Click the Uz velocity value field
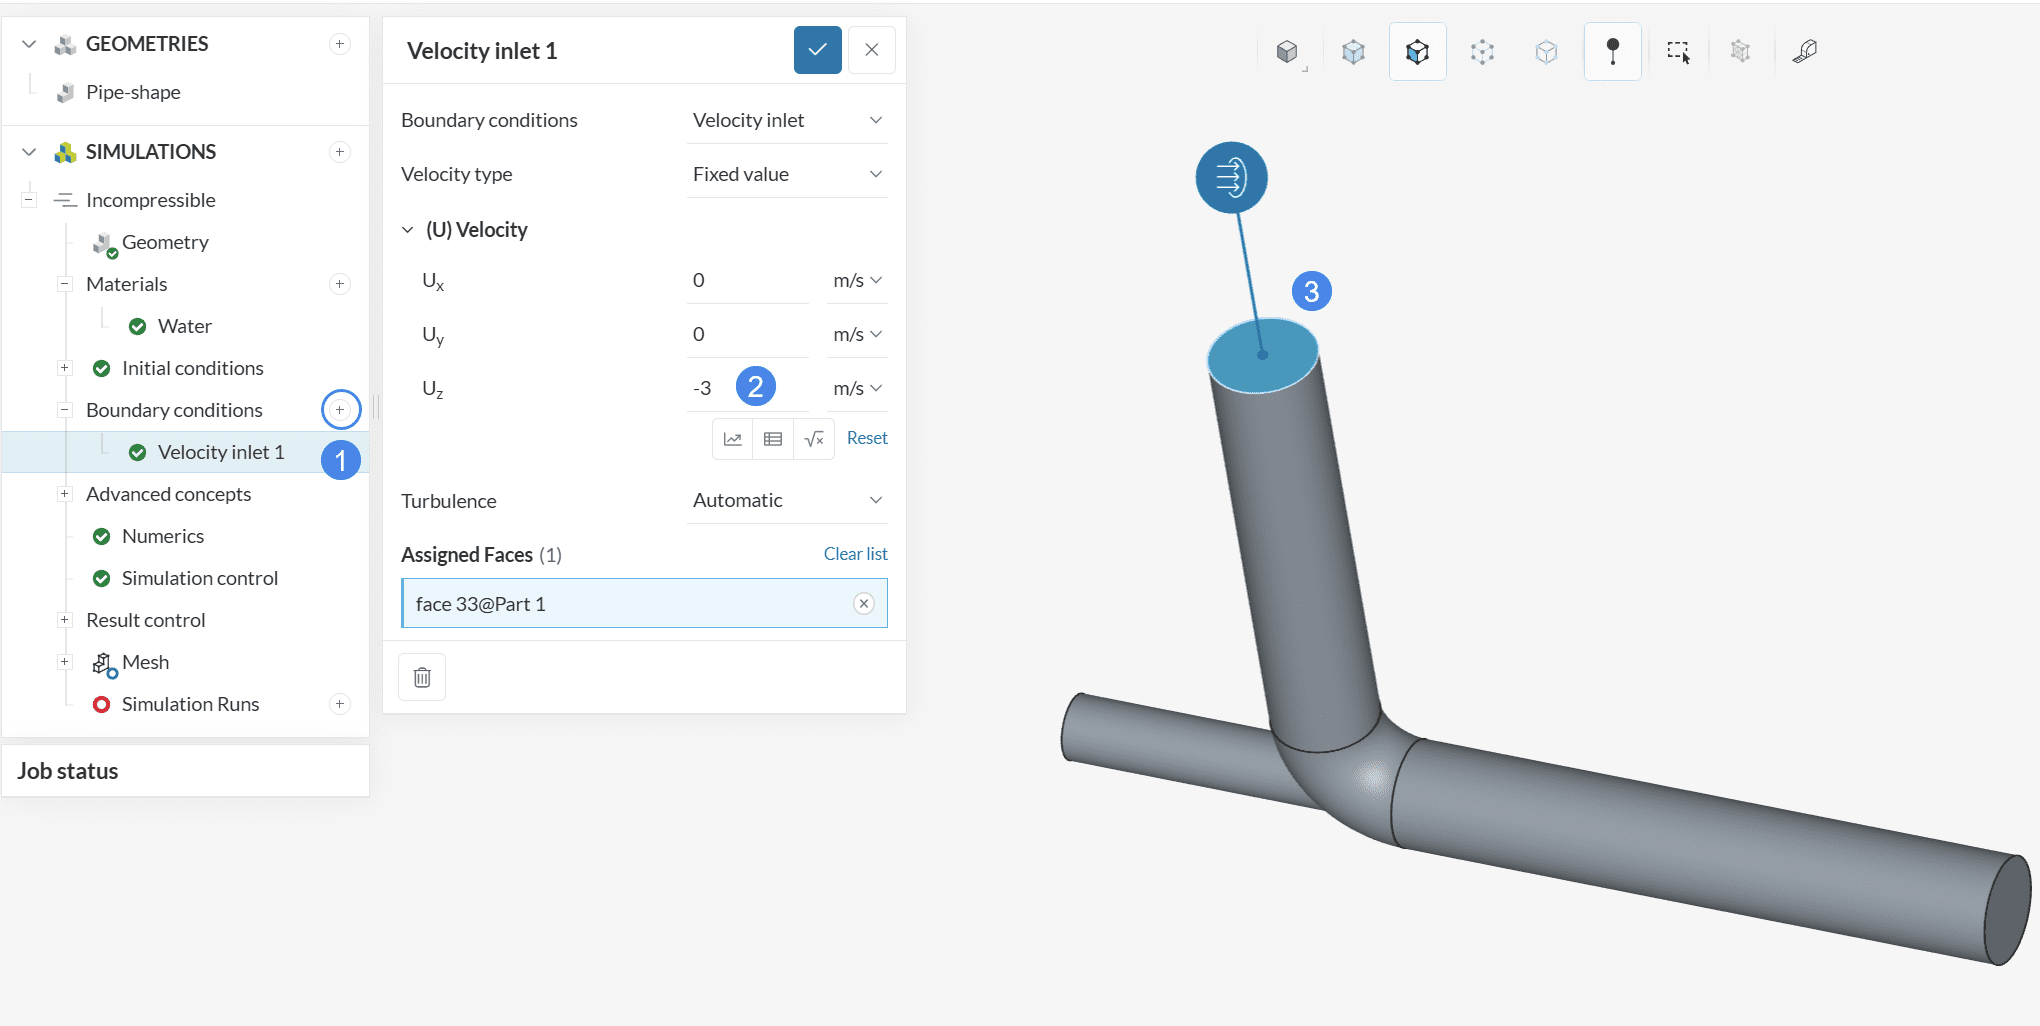The width and height of the screenshot is (2040, 1026). [712, 388]
